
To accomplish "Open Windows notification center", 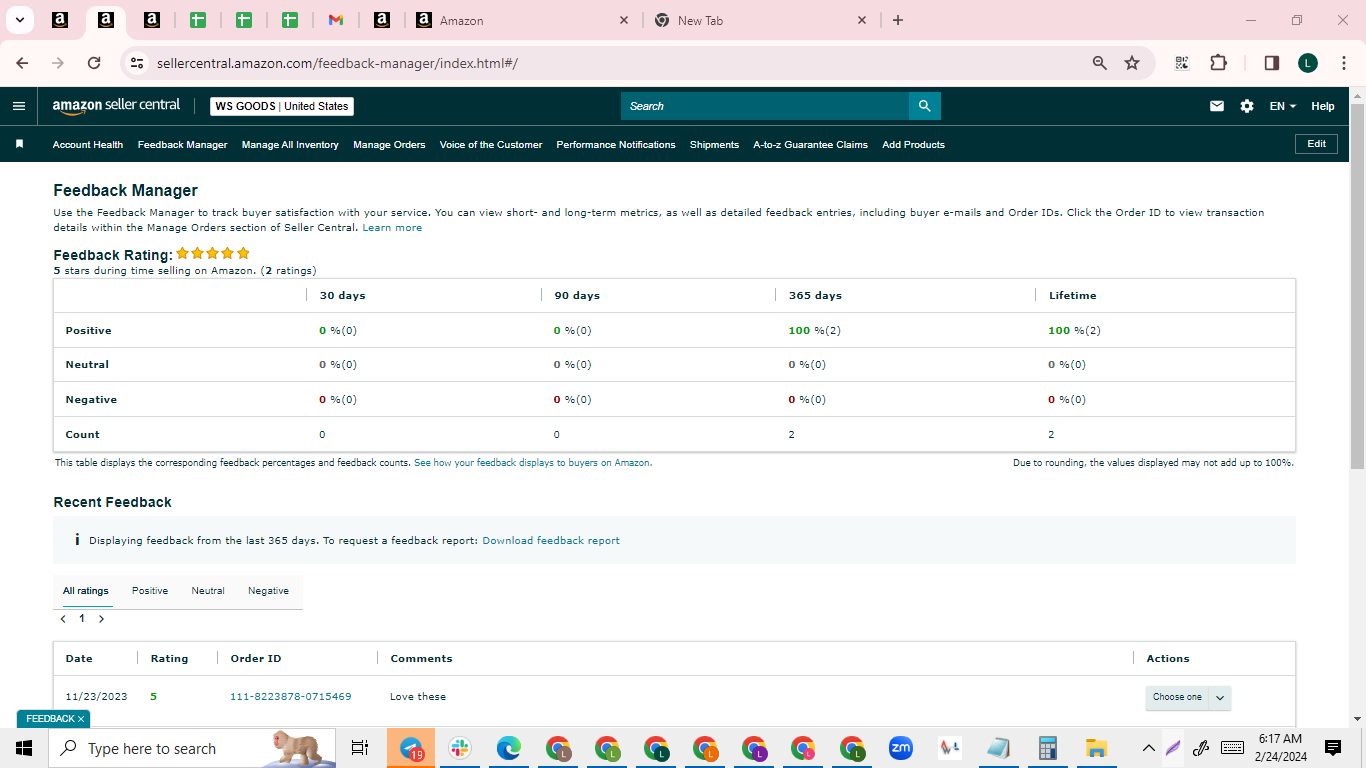I will [1333, 748].
